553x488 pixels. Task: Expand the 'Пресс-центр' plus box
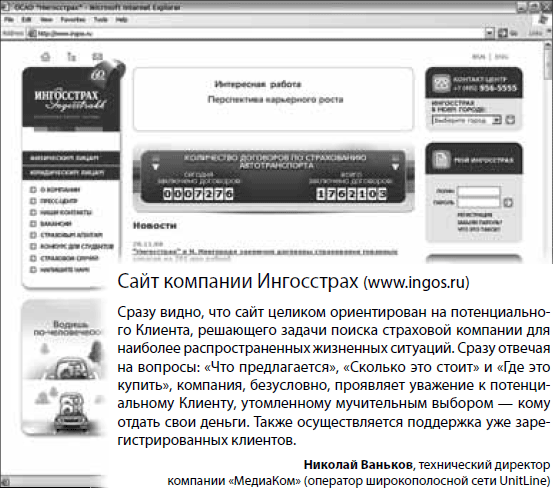point(33,201)
